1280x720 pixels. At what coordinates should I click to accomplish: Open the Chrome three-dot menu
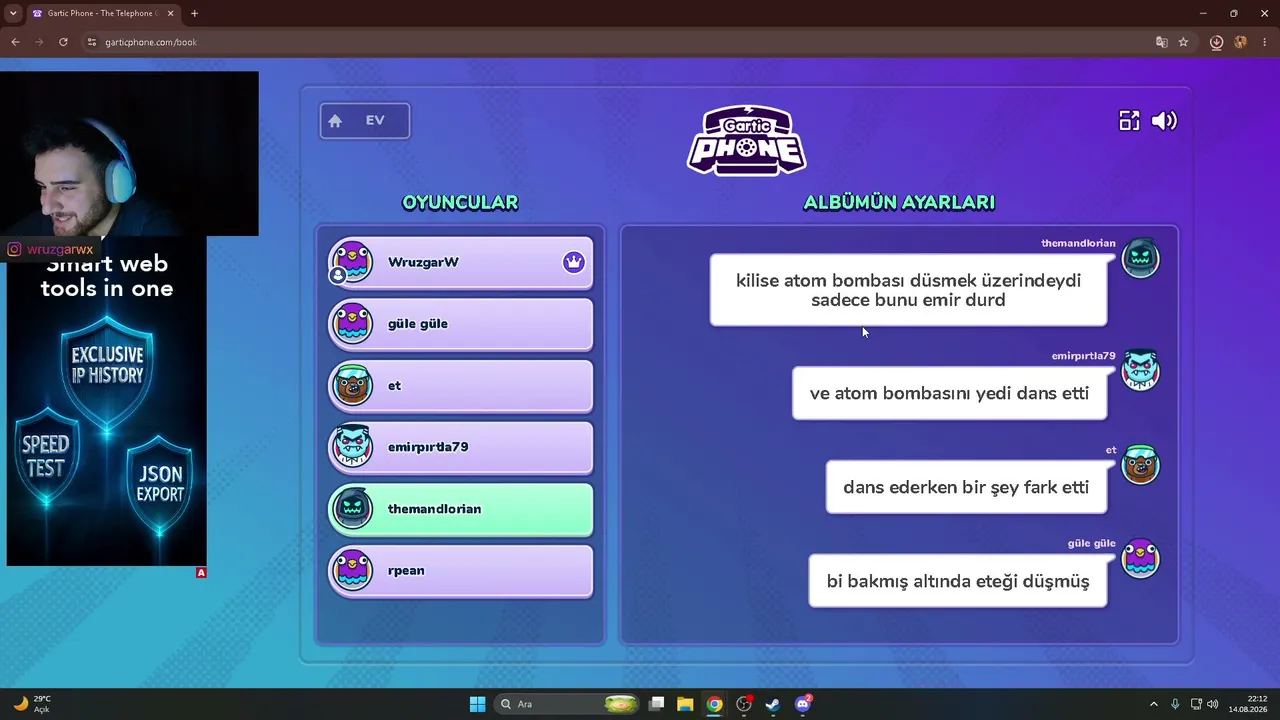tap(1265, 42)
